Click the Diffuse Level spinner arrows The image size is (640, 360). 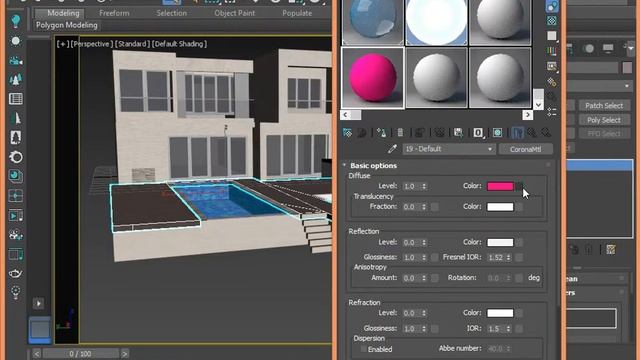click(x=424, y=186)
